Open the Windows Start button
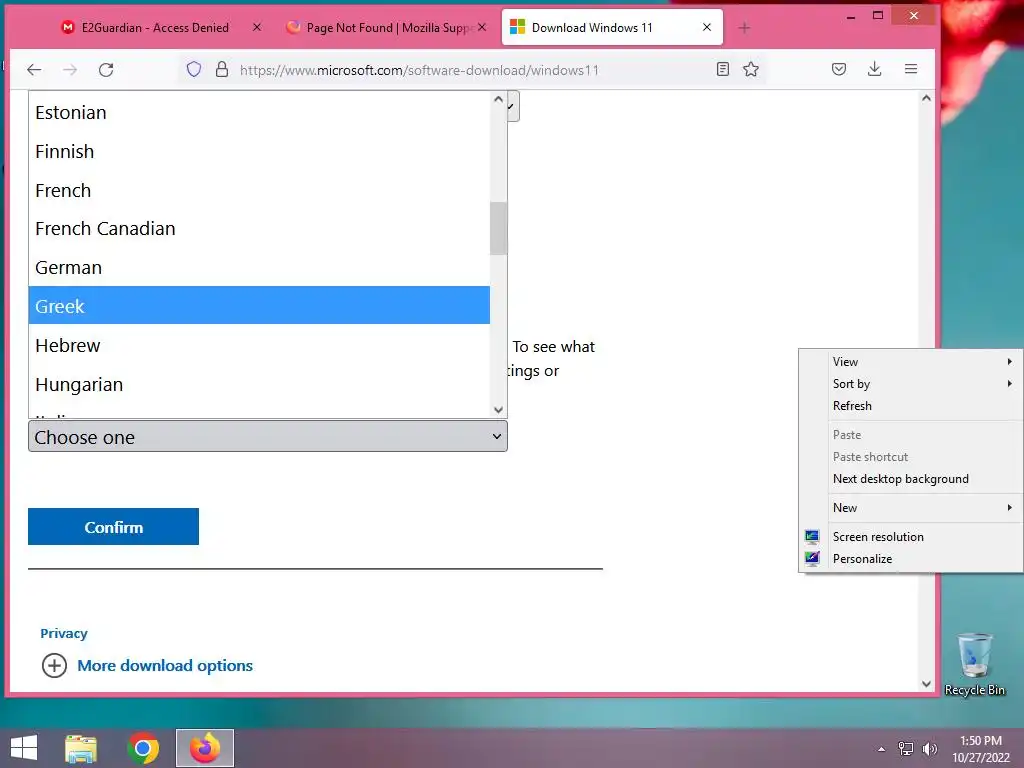Screen dimensions: 1024x768 tap(24, 748)
